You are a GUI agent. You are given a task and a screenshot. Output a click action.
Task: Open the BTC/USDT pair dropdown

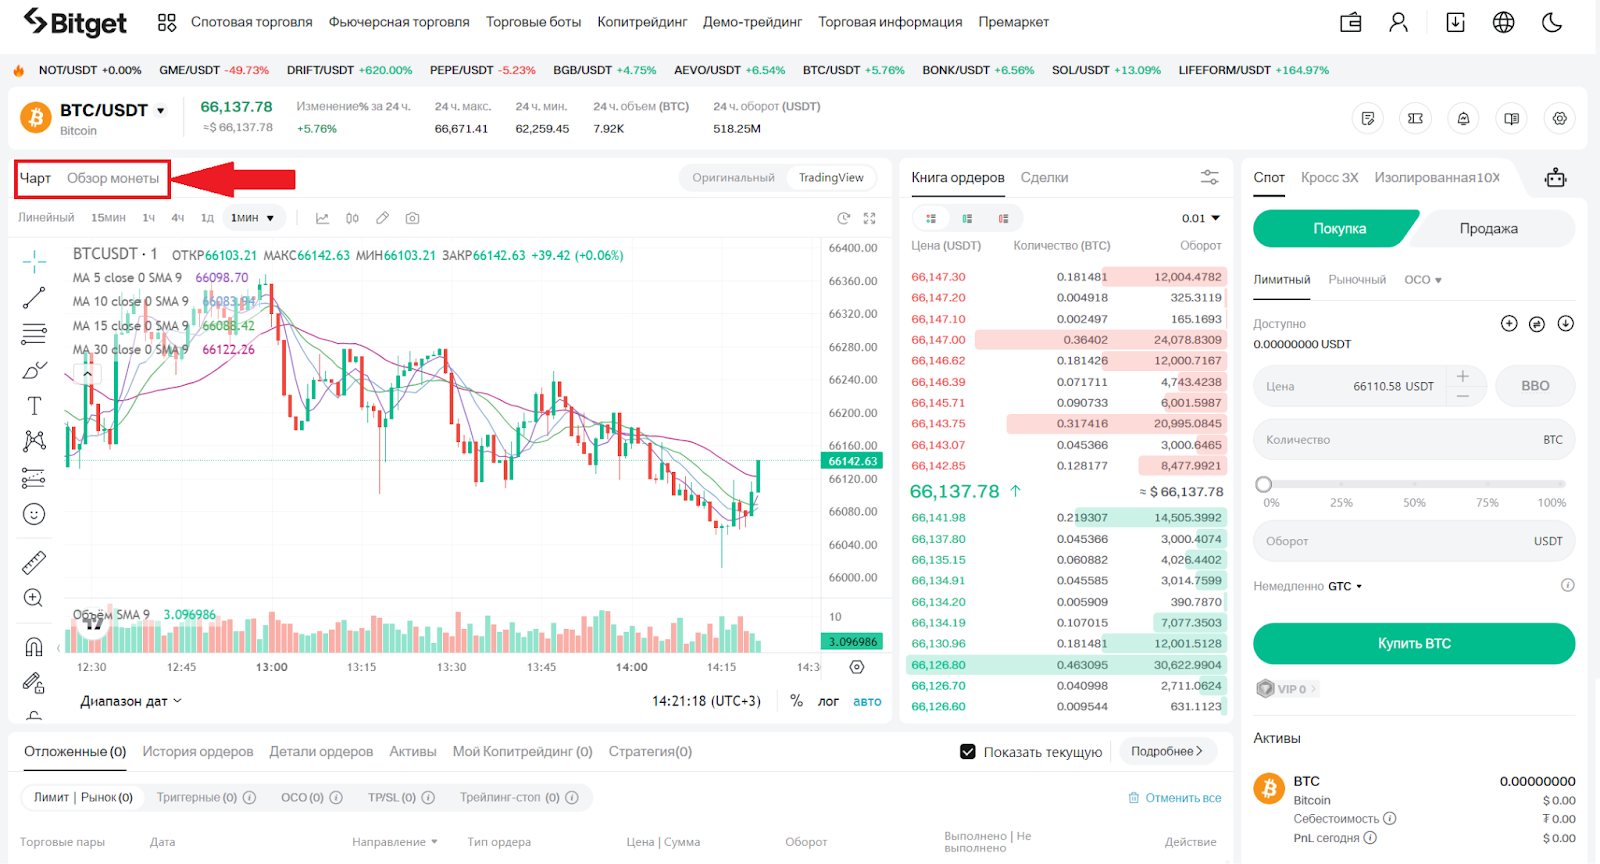[x=160, y=111]
